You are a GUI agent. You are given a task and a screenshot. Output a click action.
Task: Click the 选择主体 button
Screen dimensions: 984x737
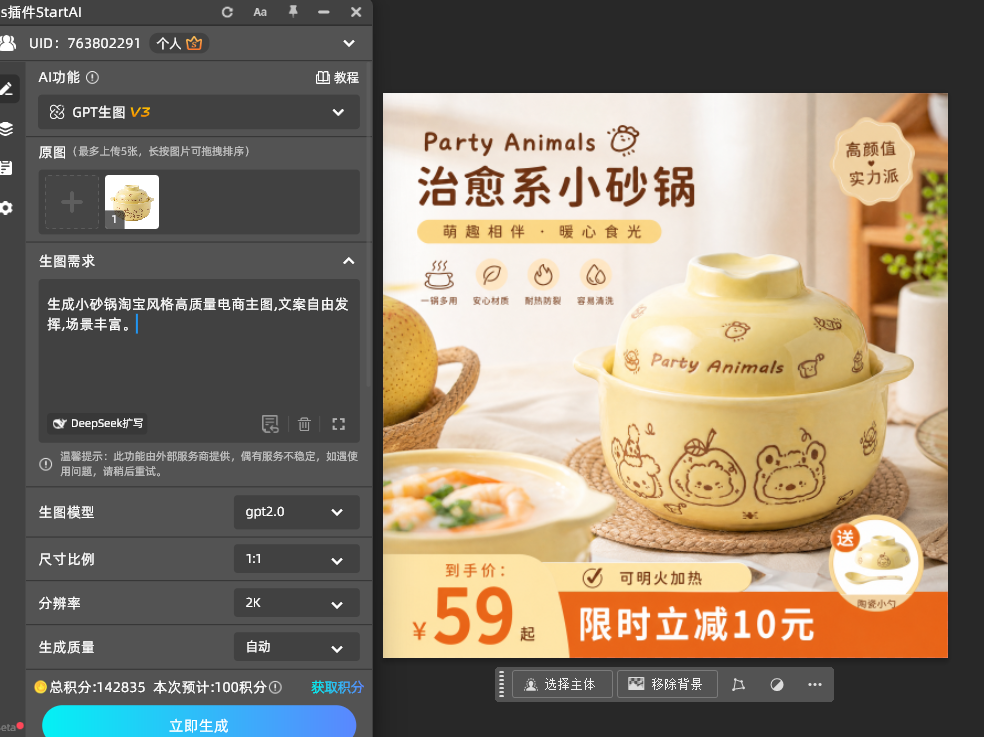pos(562,684)
